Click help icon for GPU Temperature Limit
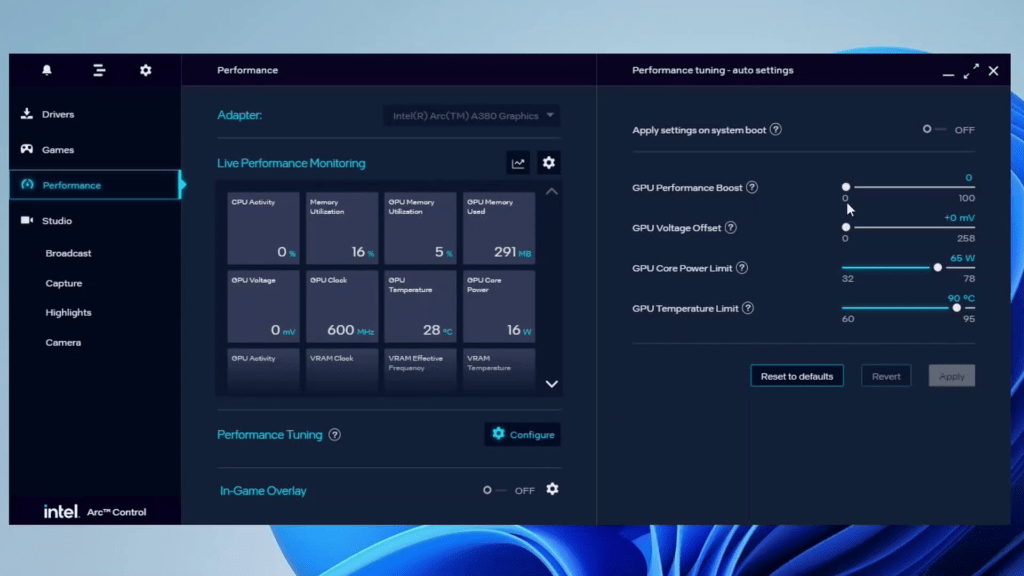This screenshot has width=1024, height=576. [x=748, y=308]
